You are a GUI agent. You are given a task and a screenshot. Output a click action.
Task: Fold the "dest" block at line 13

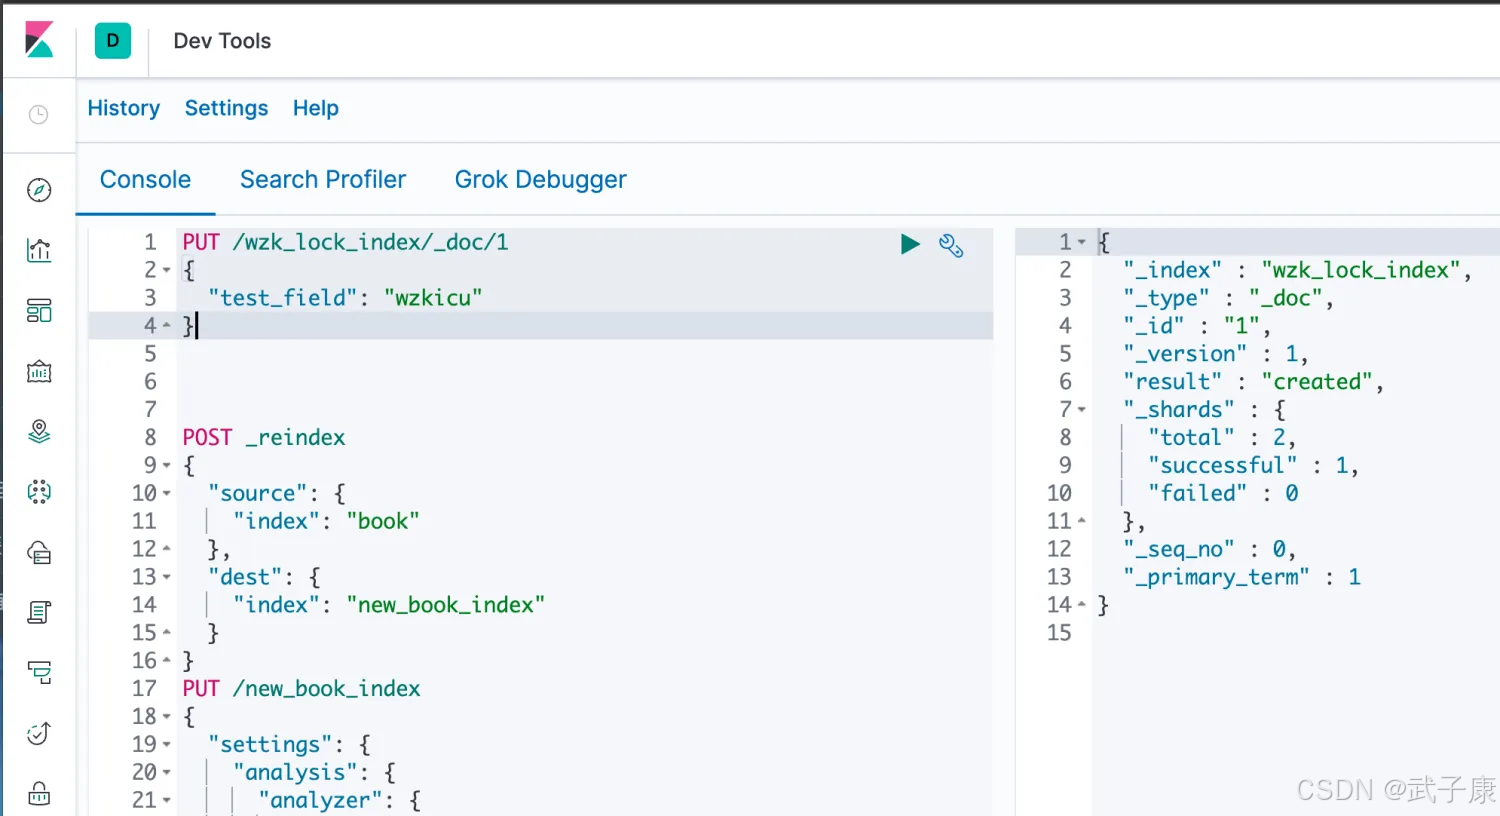coord(167,578)
